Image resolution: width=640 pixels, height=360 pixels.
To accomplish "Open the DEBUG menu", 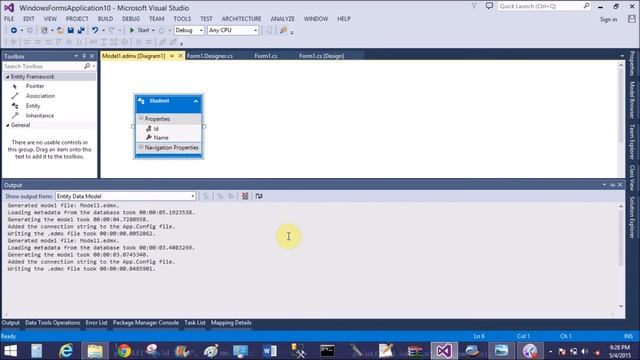I will (x=131, y=19).
